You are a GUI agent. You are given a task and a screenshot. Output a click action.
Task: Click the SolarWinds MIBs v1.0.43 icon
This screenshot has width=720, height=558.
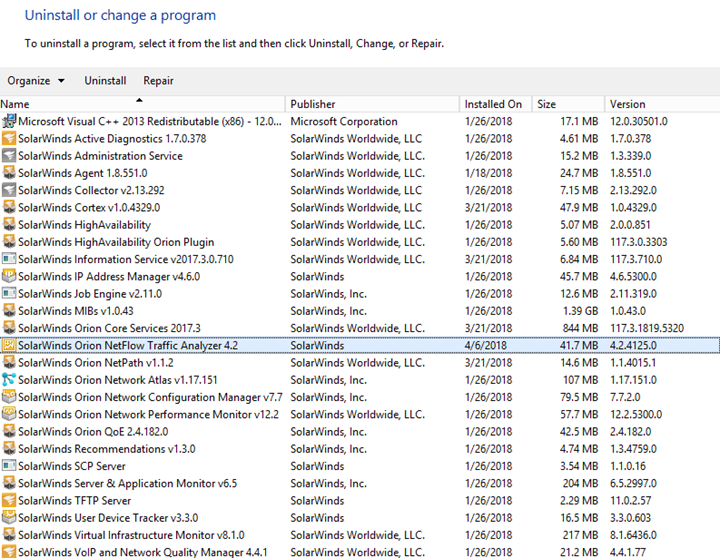pos(9,311)
